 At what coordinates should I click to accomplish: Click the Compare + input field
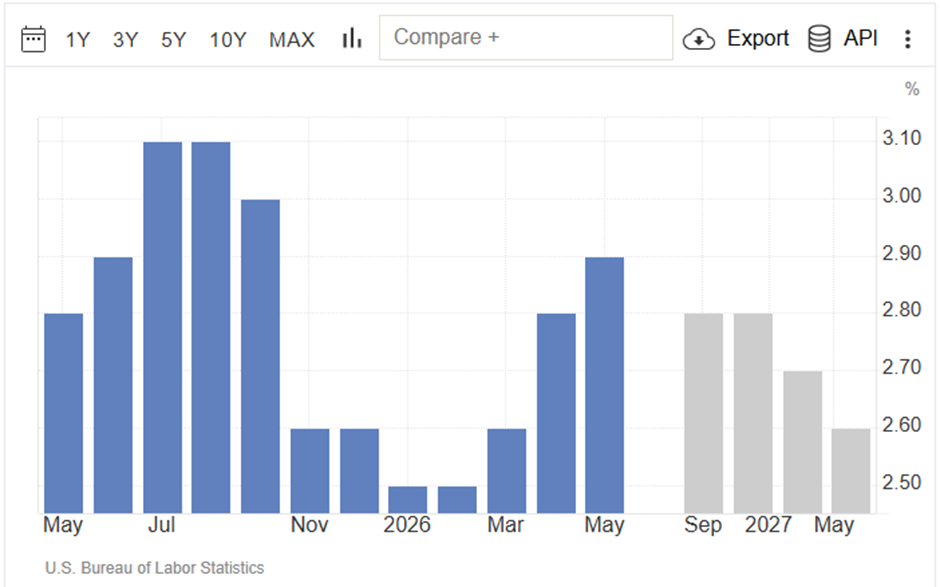click(x=526, y=37)
